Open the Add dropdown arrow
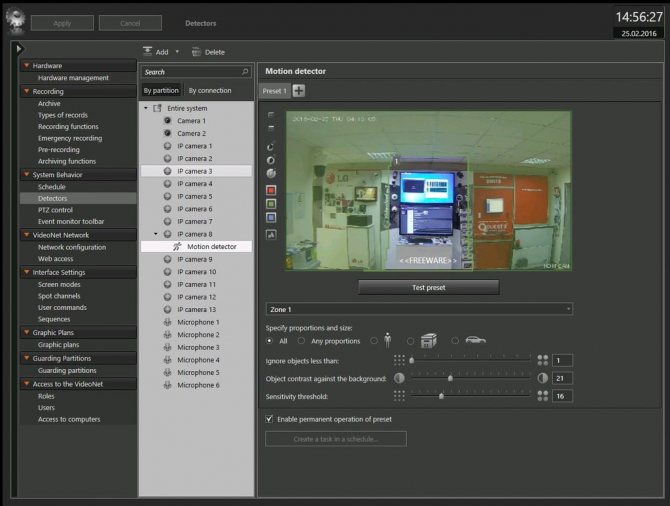This screenshot has width=670, height=506. 177,52
